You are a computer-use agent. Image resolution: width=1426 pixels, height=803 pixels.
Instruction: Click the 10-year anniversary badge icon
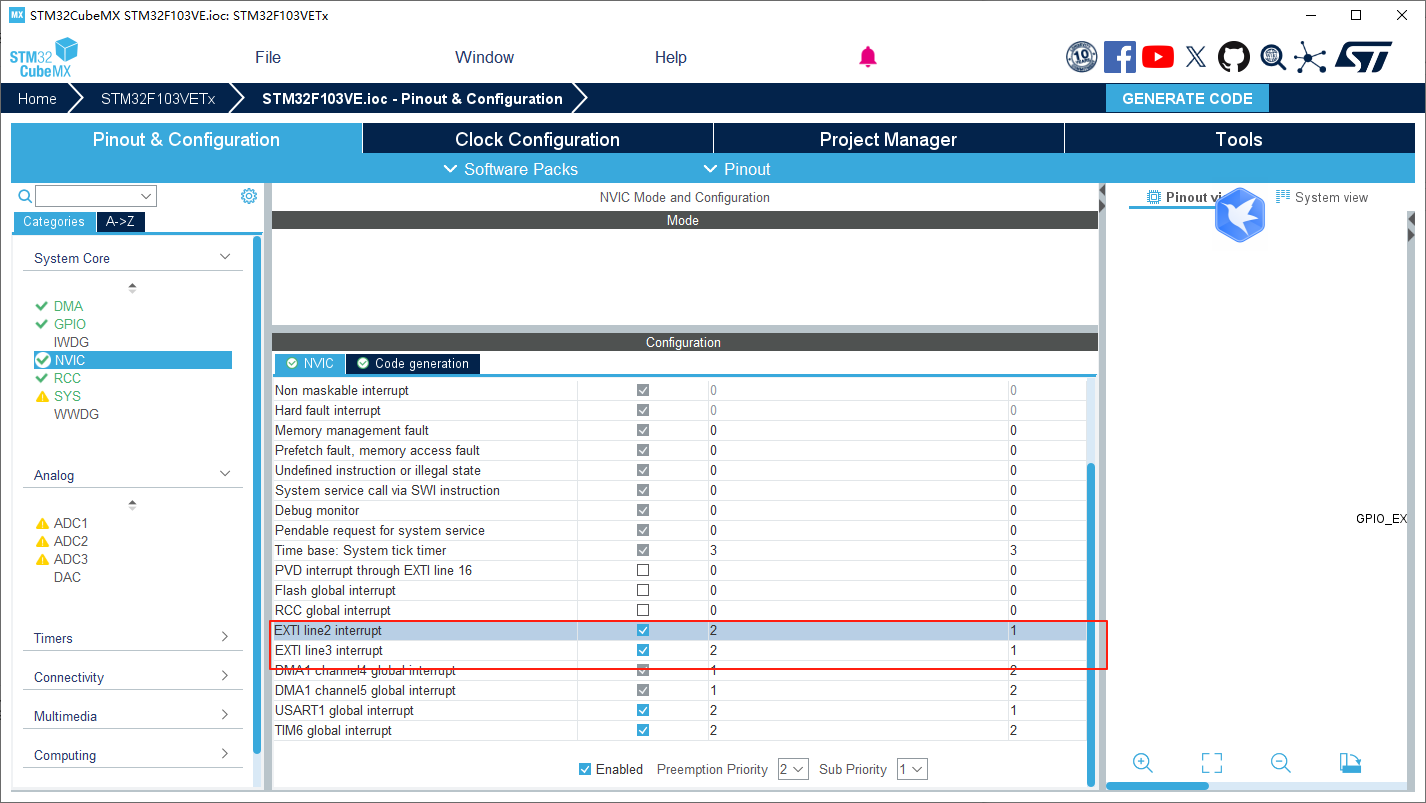(1081, 57)
